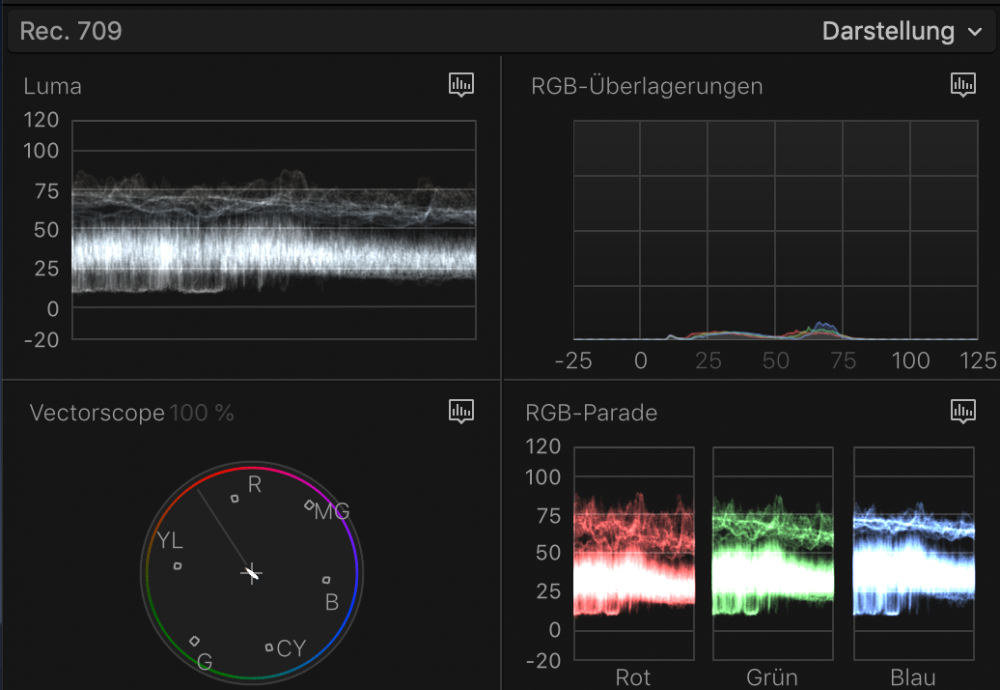The width and height of the screenshot is (1000, 690).
Task: Open the Vectorscope settings icon
Action: tap(461, 411)
